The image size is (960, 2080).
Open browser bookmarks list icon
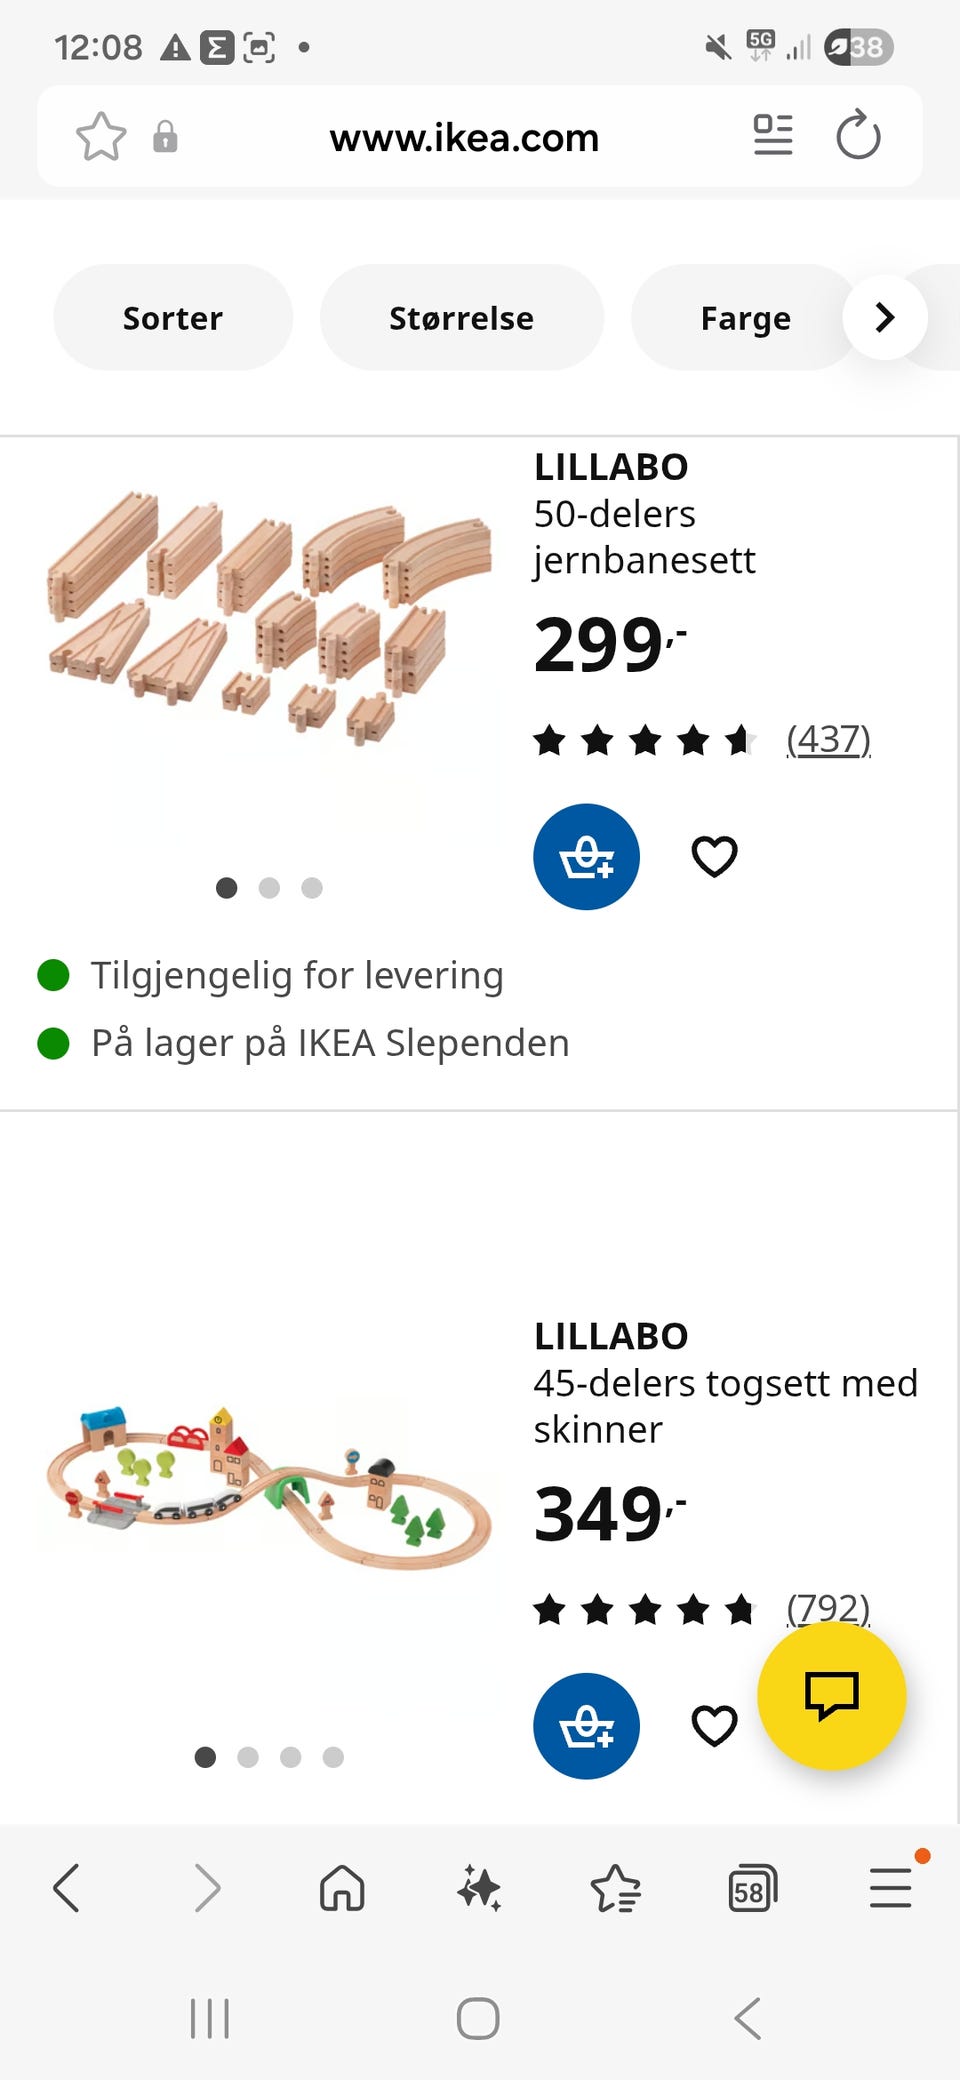click(615, 1888)
